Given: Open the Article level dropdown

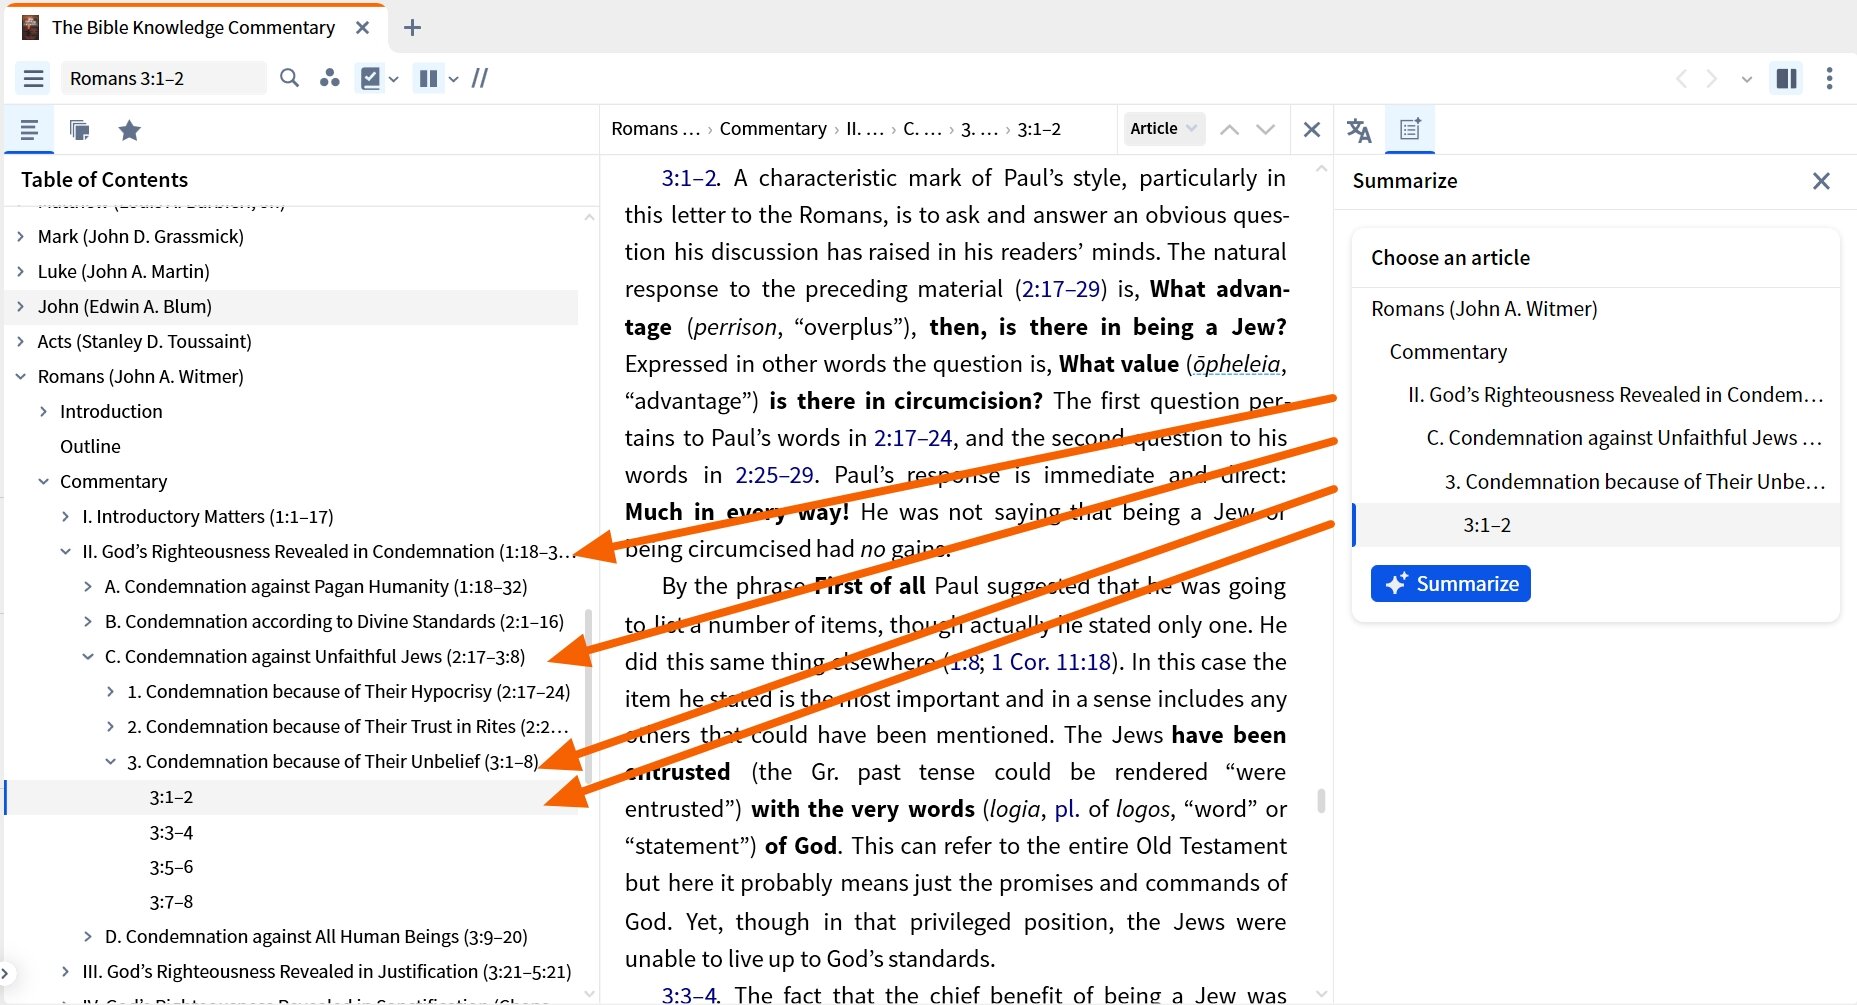Looking at the screenshot, I should coord(1163,128).
